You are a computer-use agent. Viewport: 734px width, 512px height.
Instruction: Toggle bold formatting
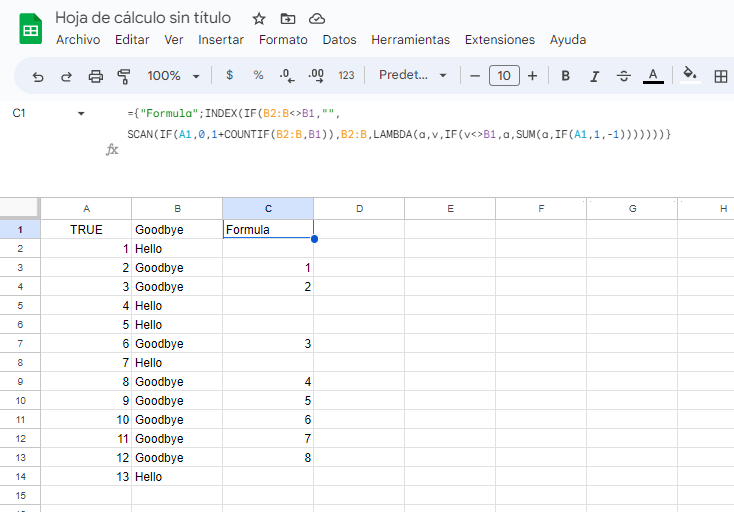[x=565, y=76]
